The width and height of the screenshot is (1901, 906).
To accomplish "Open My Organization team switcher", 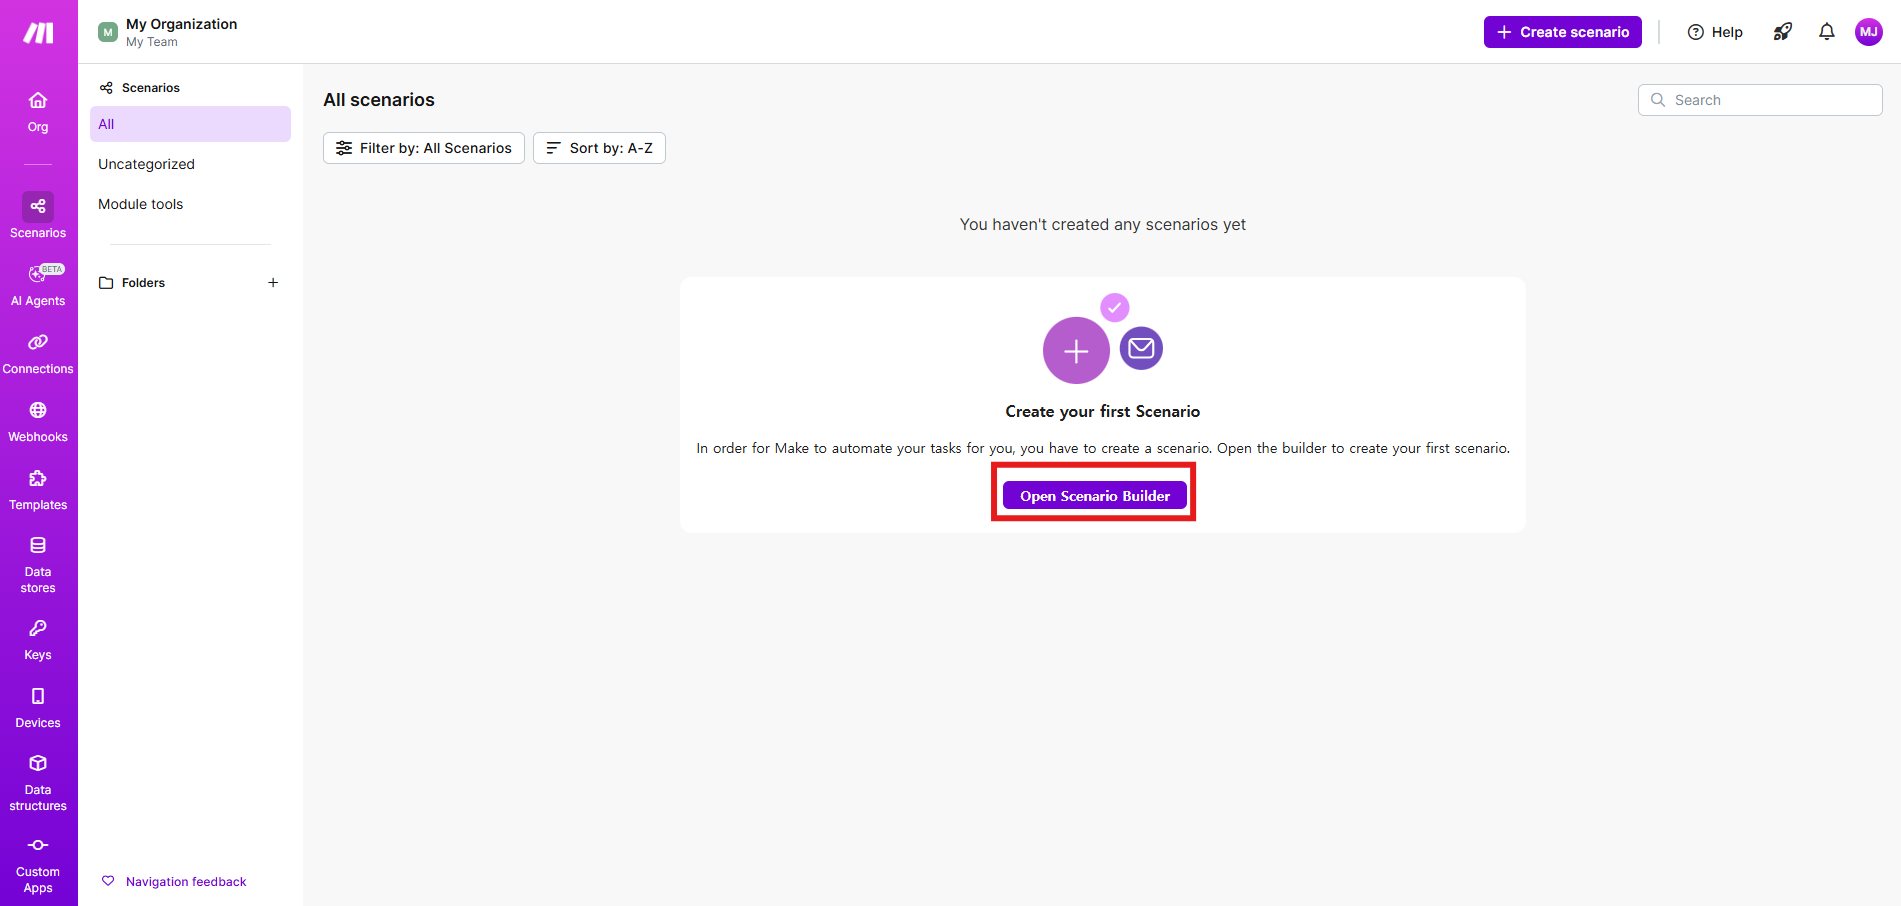I will click(x=168, y=32).
